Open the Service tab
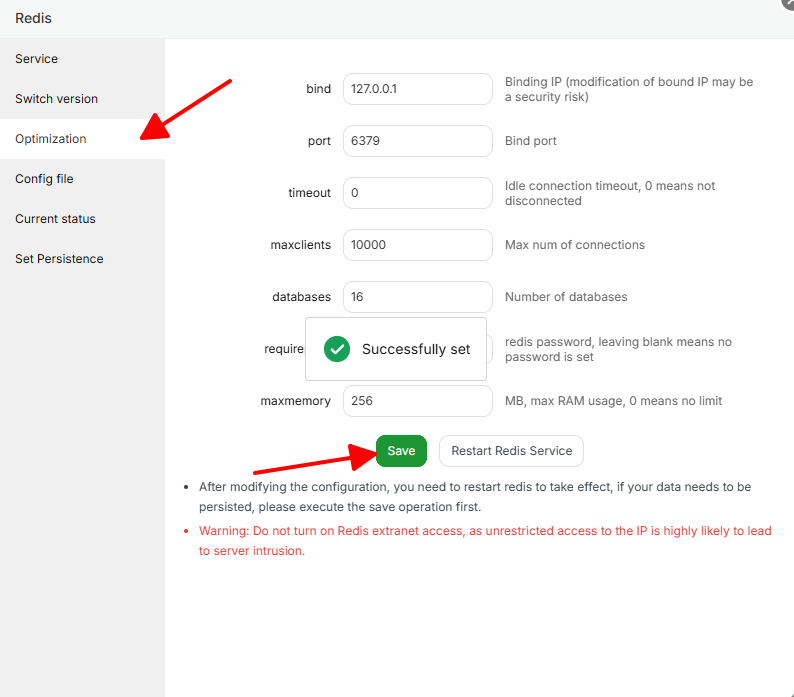Viewport: 794px width, 697px height. coord(37,59)
